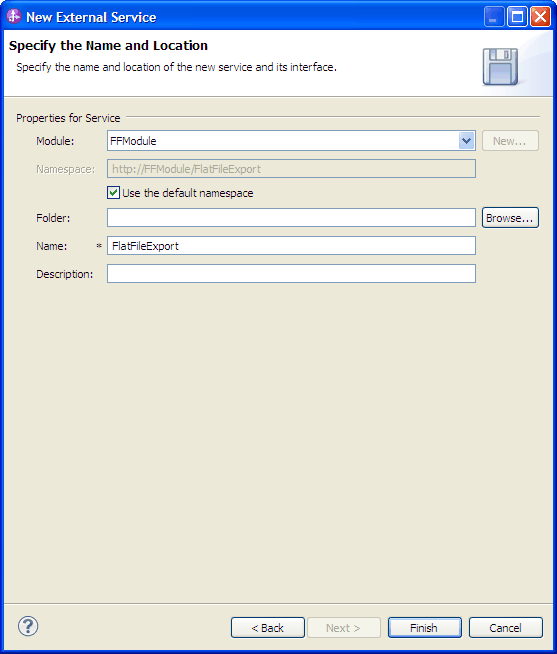Click the Namespace field
The width and height of the screenshot is (557, 654).
[x=291, y=169]
